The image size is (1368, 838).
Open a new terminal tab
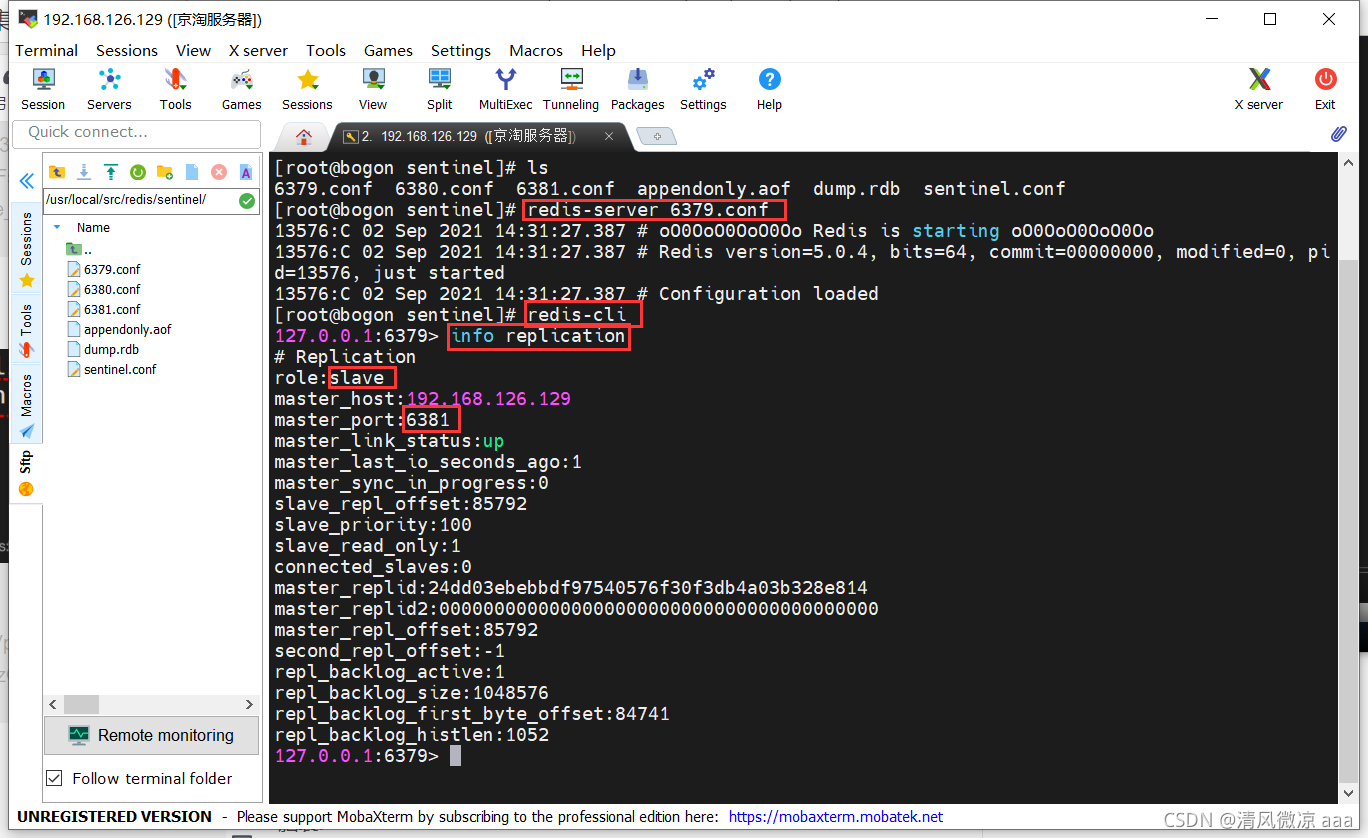[x=657, y=136]
